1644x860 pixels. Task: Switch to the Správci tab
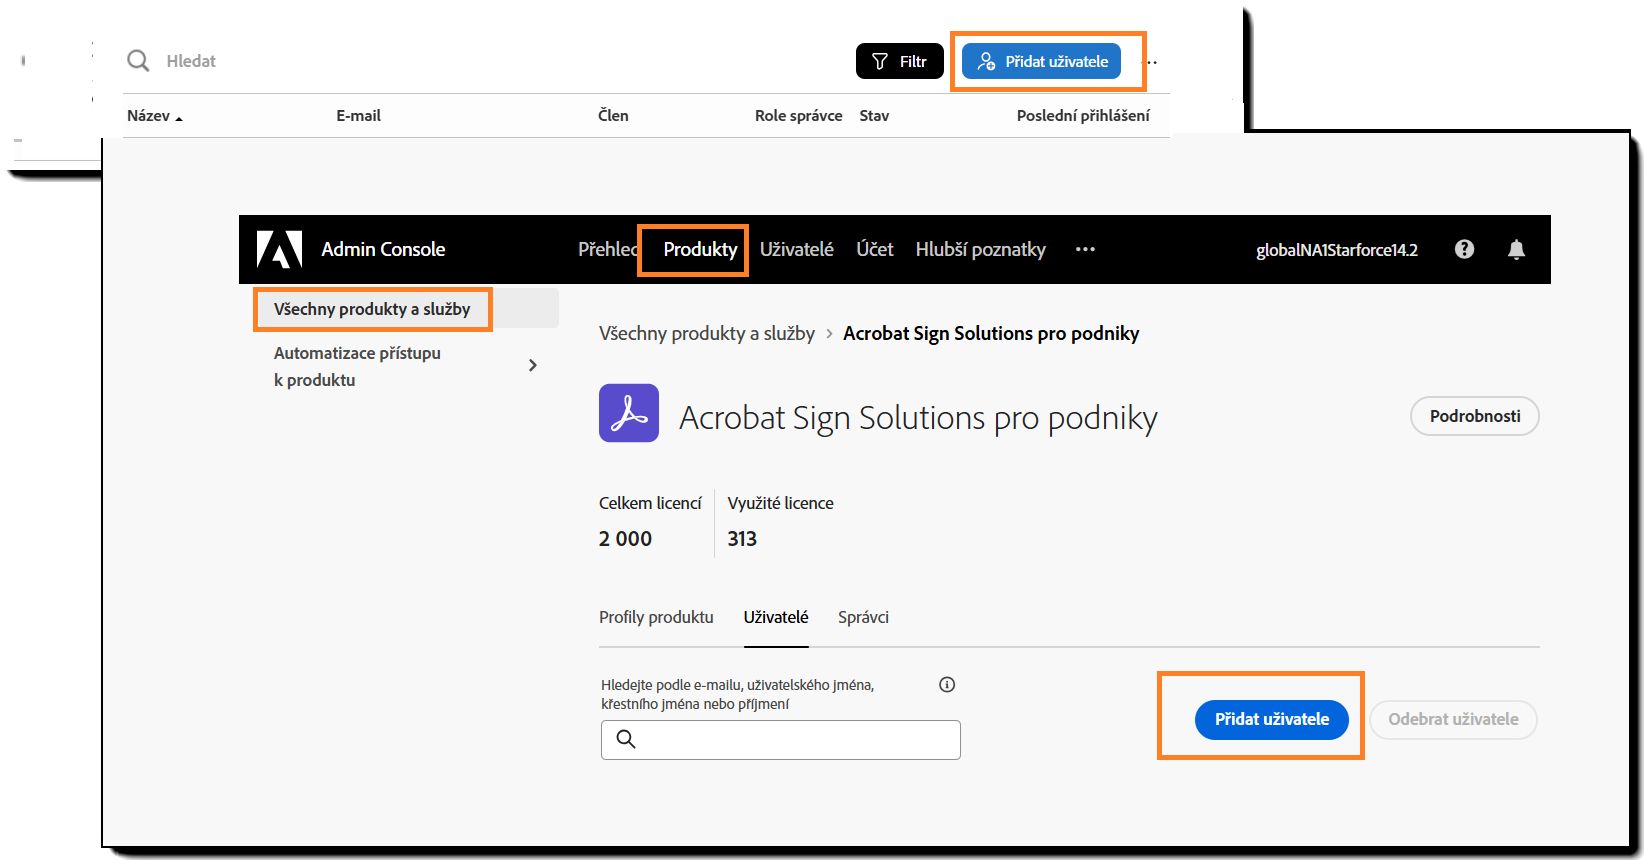tap(863, 617)
